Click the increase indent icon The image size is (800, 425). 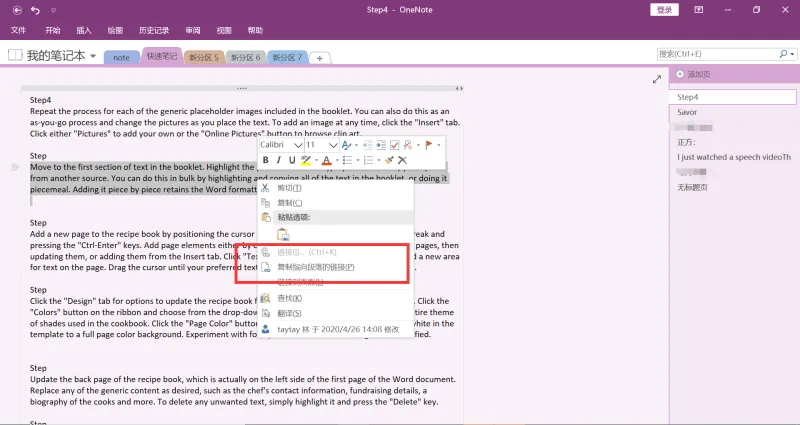pos(381,145)
